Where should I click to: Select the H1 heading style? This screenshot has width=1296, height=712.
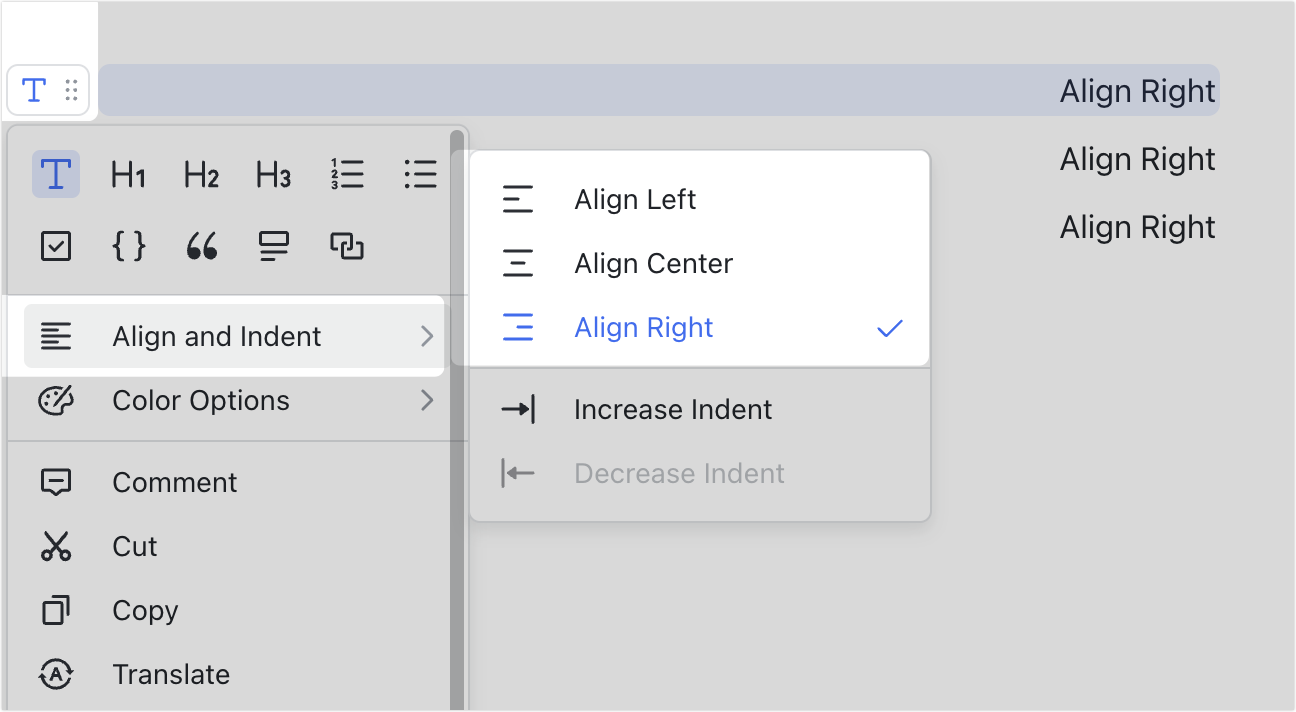[128, 174]
